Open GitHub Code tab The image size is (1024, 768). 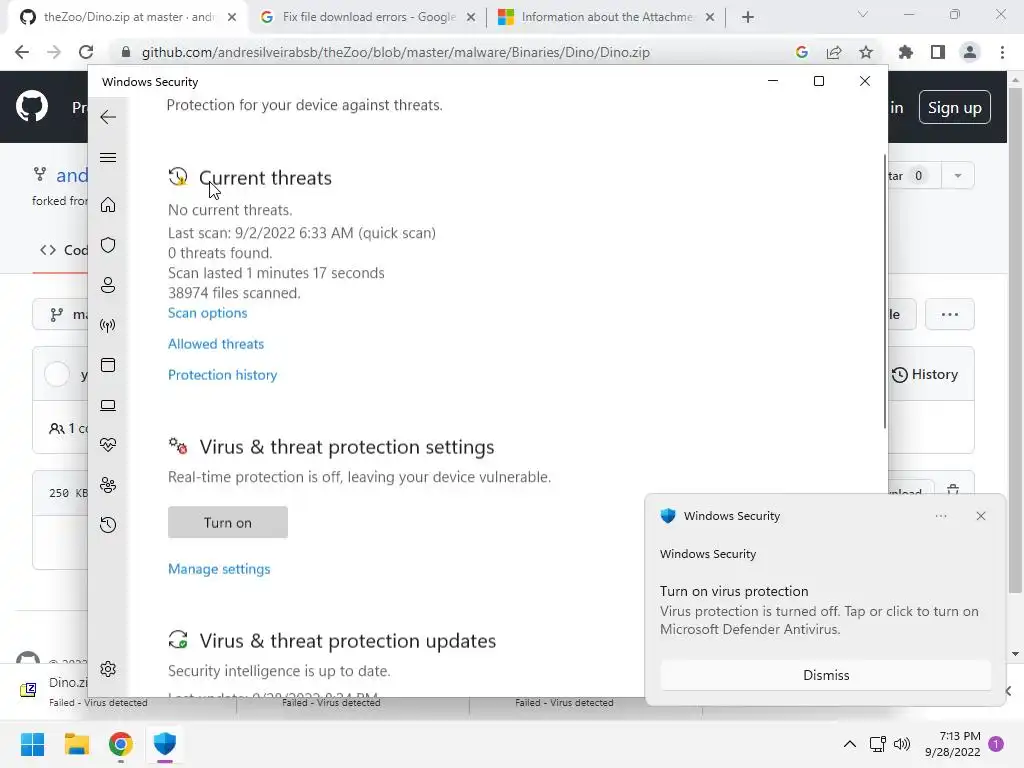pyautogui.click(x=63, y=250)
